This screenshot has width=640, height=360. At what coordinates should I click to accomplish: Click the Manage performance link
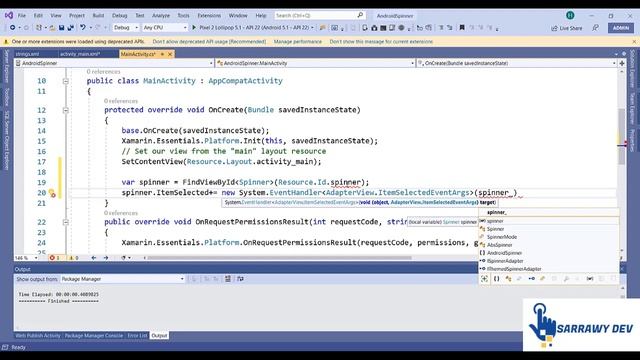point(298,42)
